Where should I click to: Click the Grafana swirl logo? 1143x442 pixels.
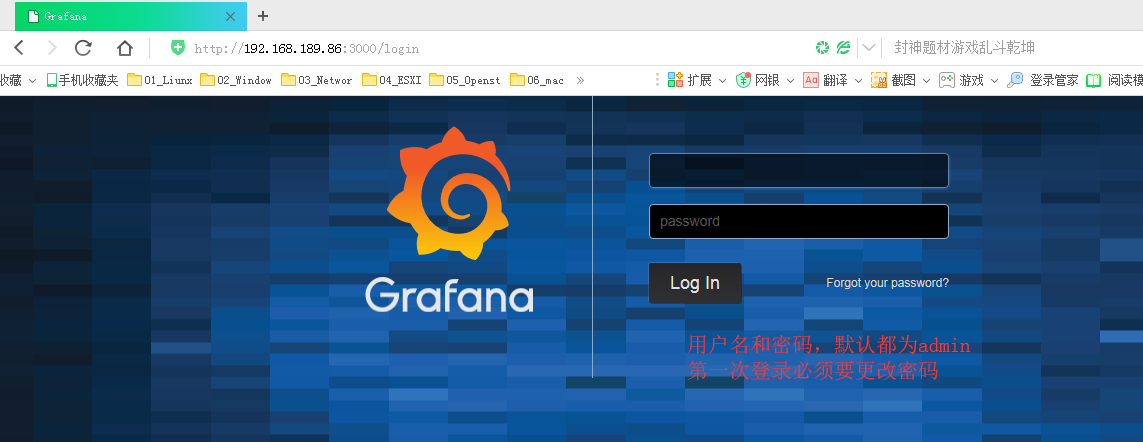449,193
